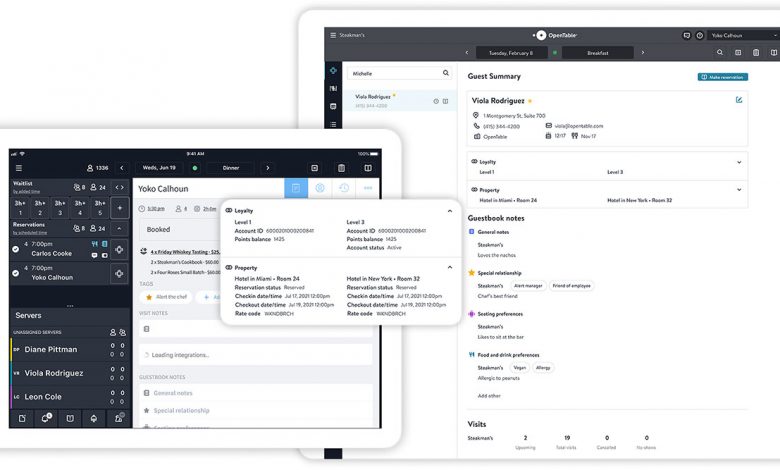Open the new note icon in tablet bottom bar
This screenshot has width=780, height=470.
pyautogui.click(x=22, y=418)
